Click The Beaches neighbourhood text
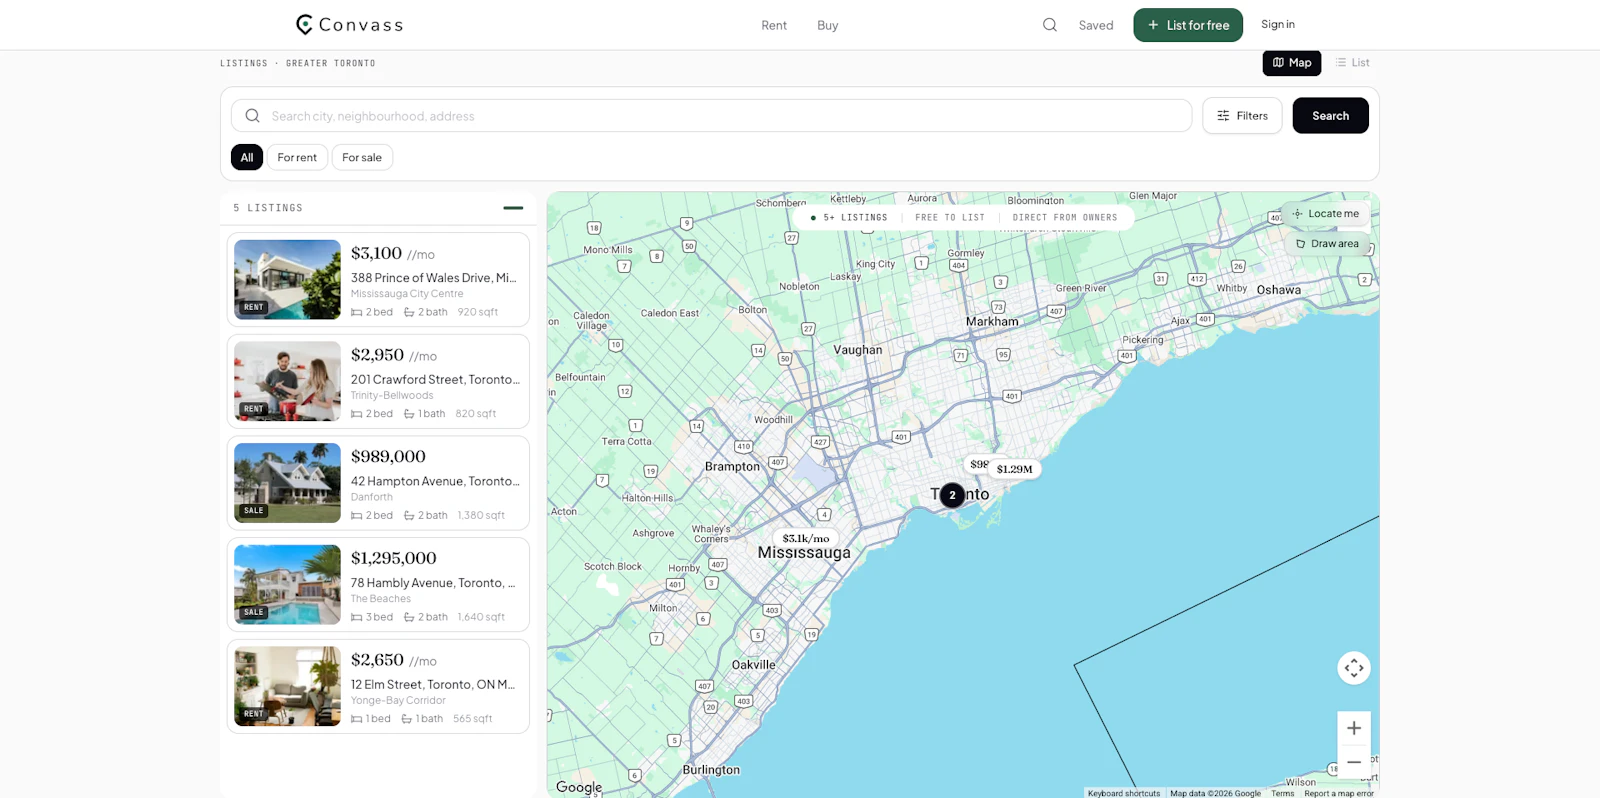 click(x=381, y=599)
